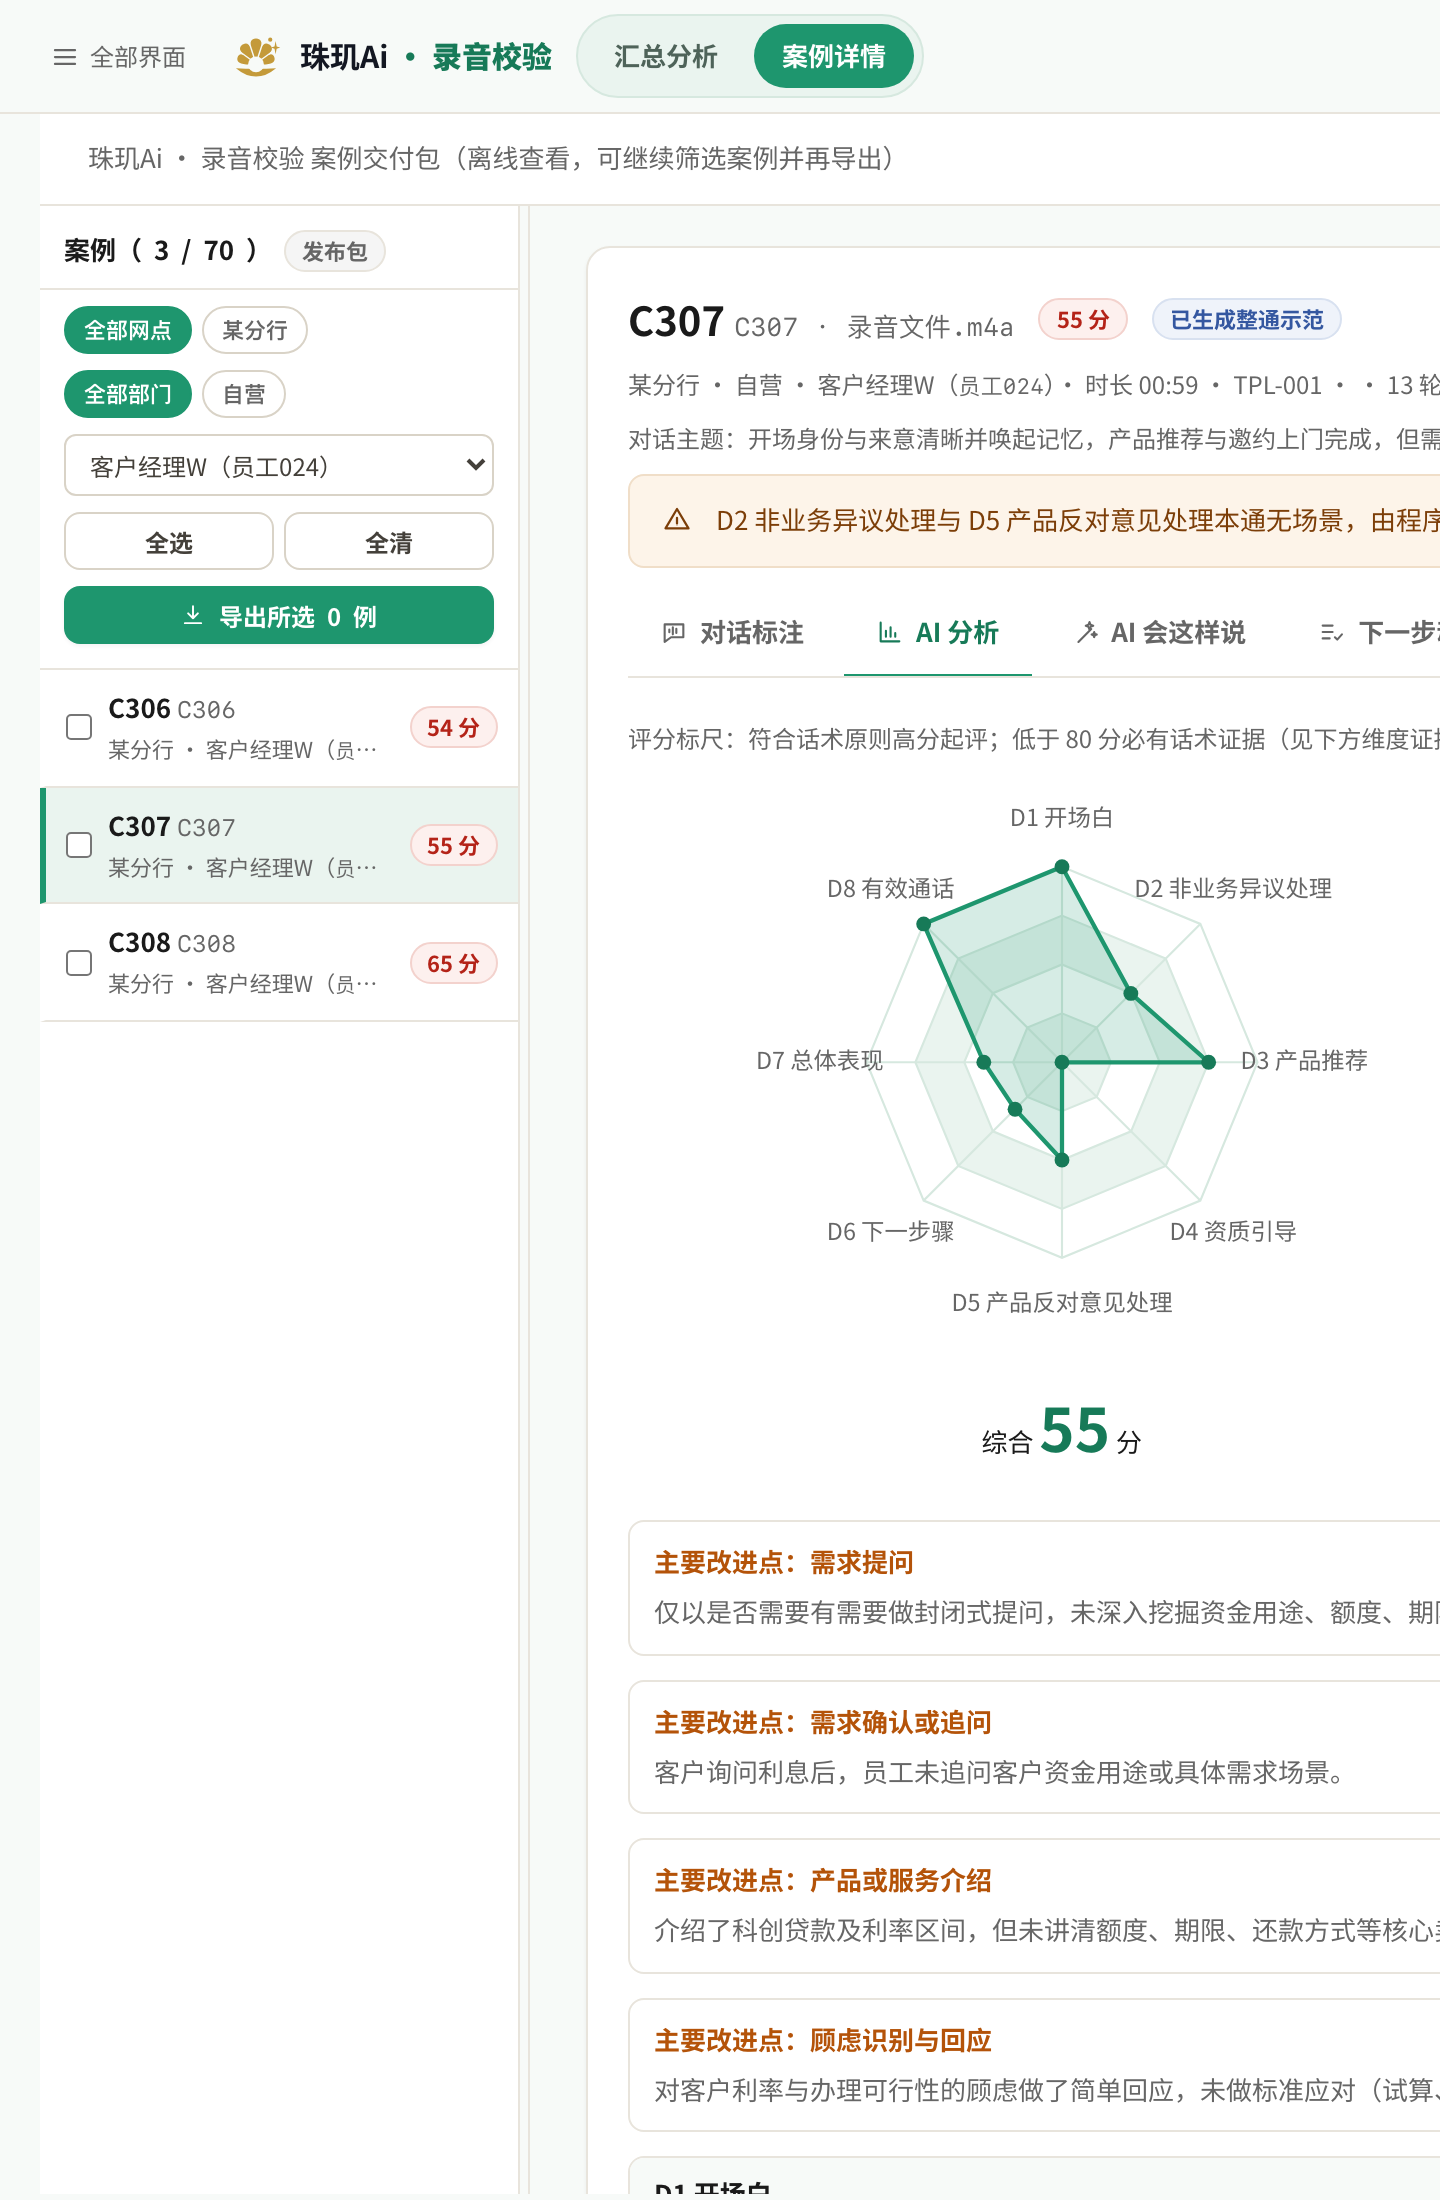Select the checkbox for case C308
The image size is (1440, 2200).
(79, 963)
